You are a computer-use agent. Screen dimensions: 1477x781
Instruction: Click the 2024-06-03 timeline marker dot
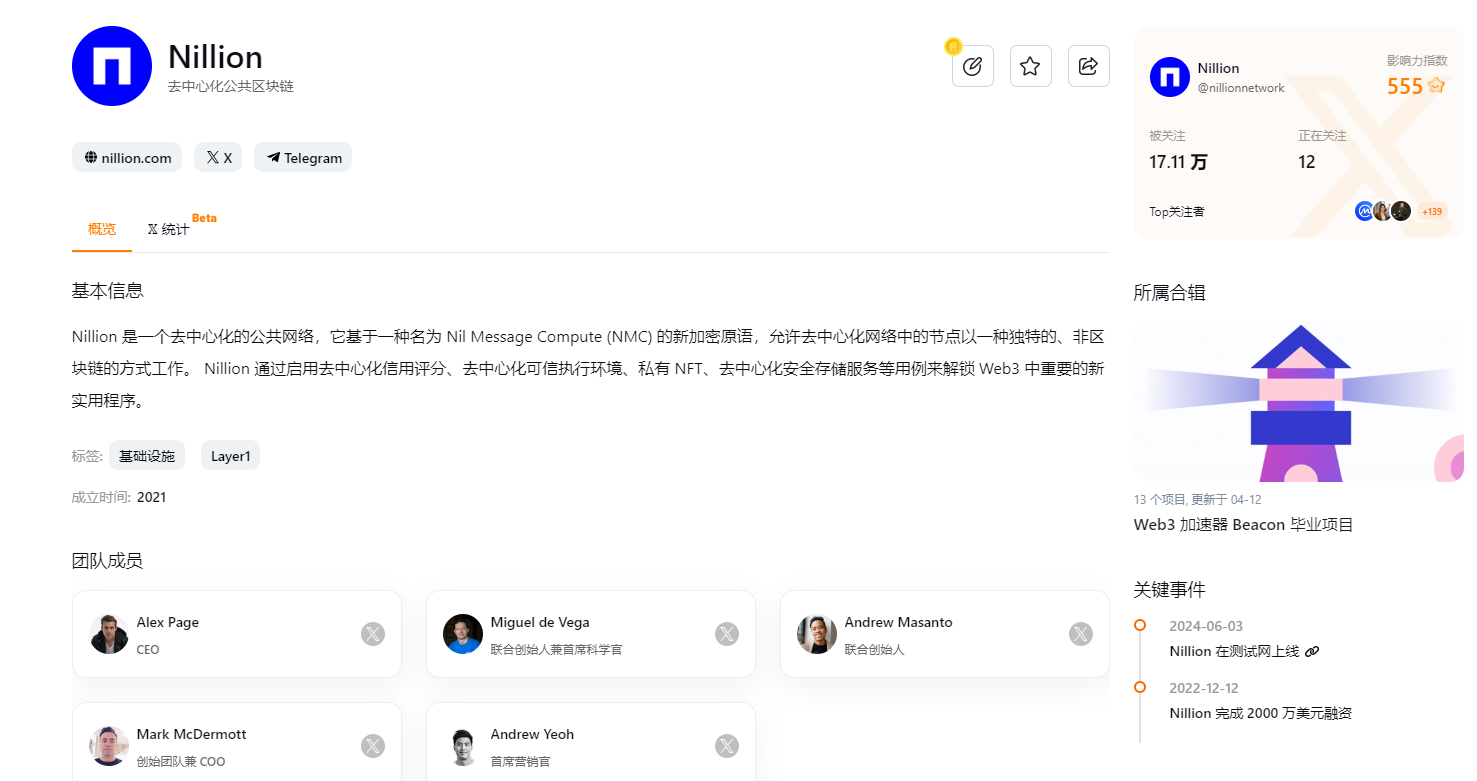pyautogui.click(x=1140, y=625)
